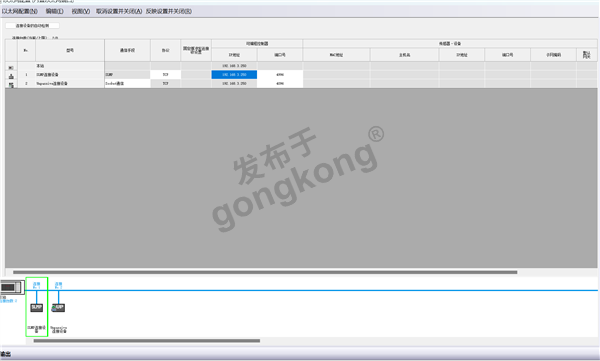Select the highlighted IP address cell in row 1
This screenshot has width=600, height=361.
(234, 75)
